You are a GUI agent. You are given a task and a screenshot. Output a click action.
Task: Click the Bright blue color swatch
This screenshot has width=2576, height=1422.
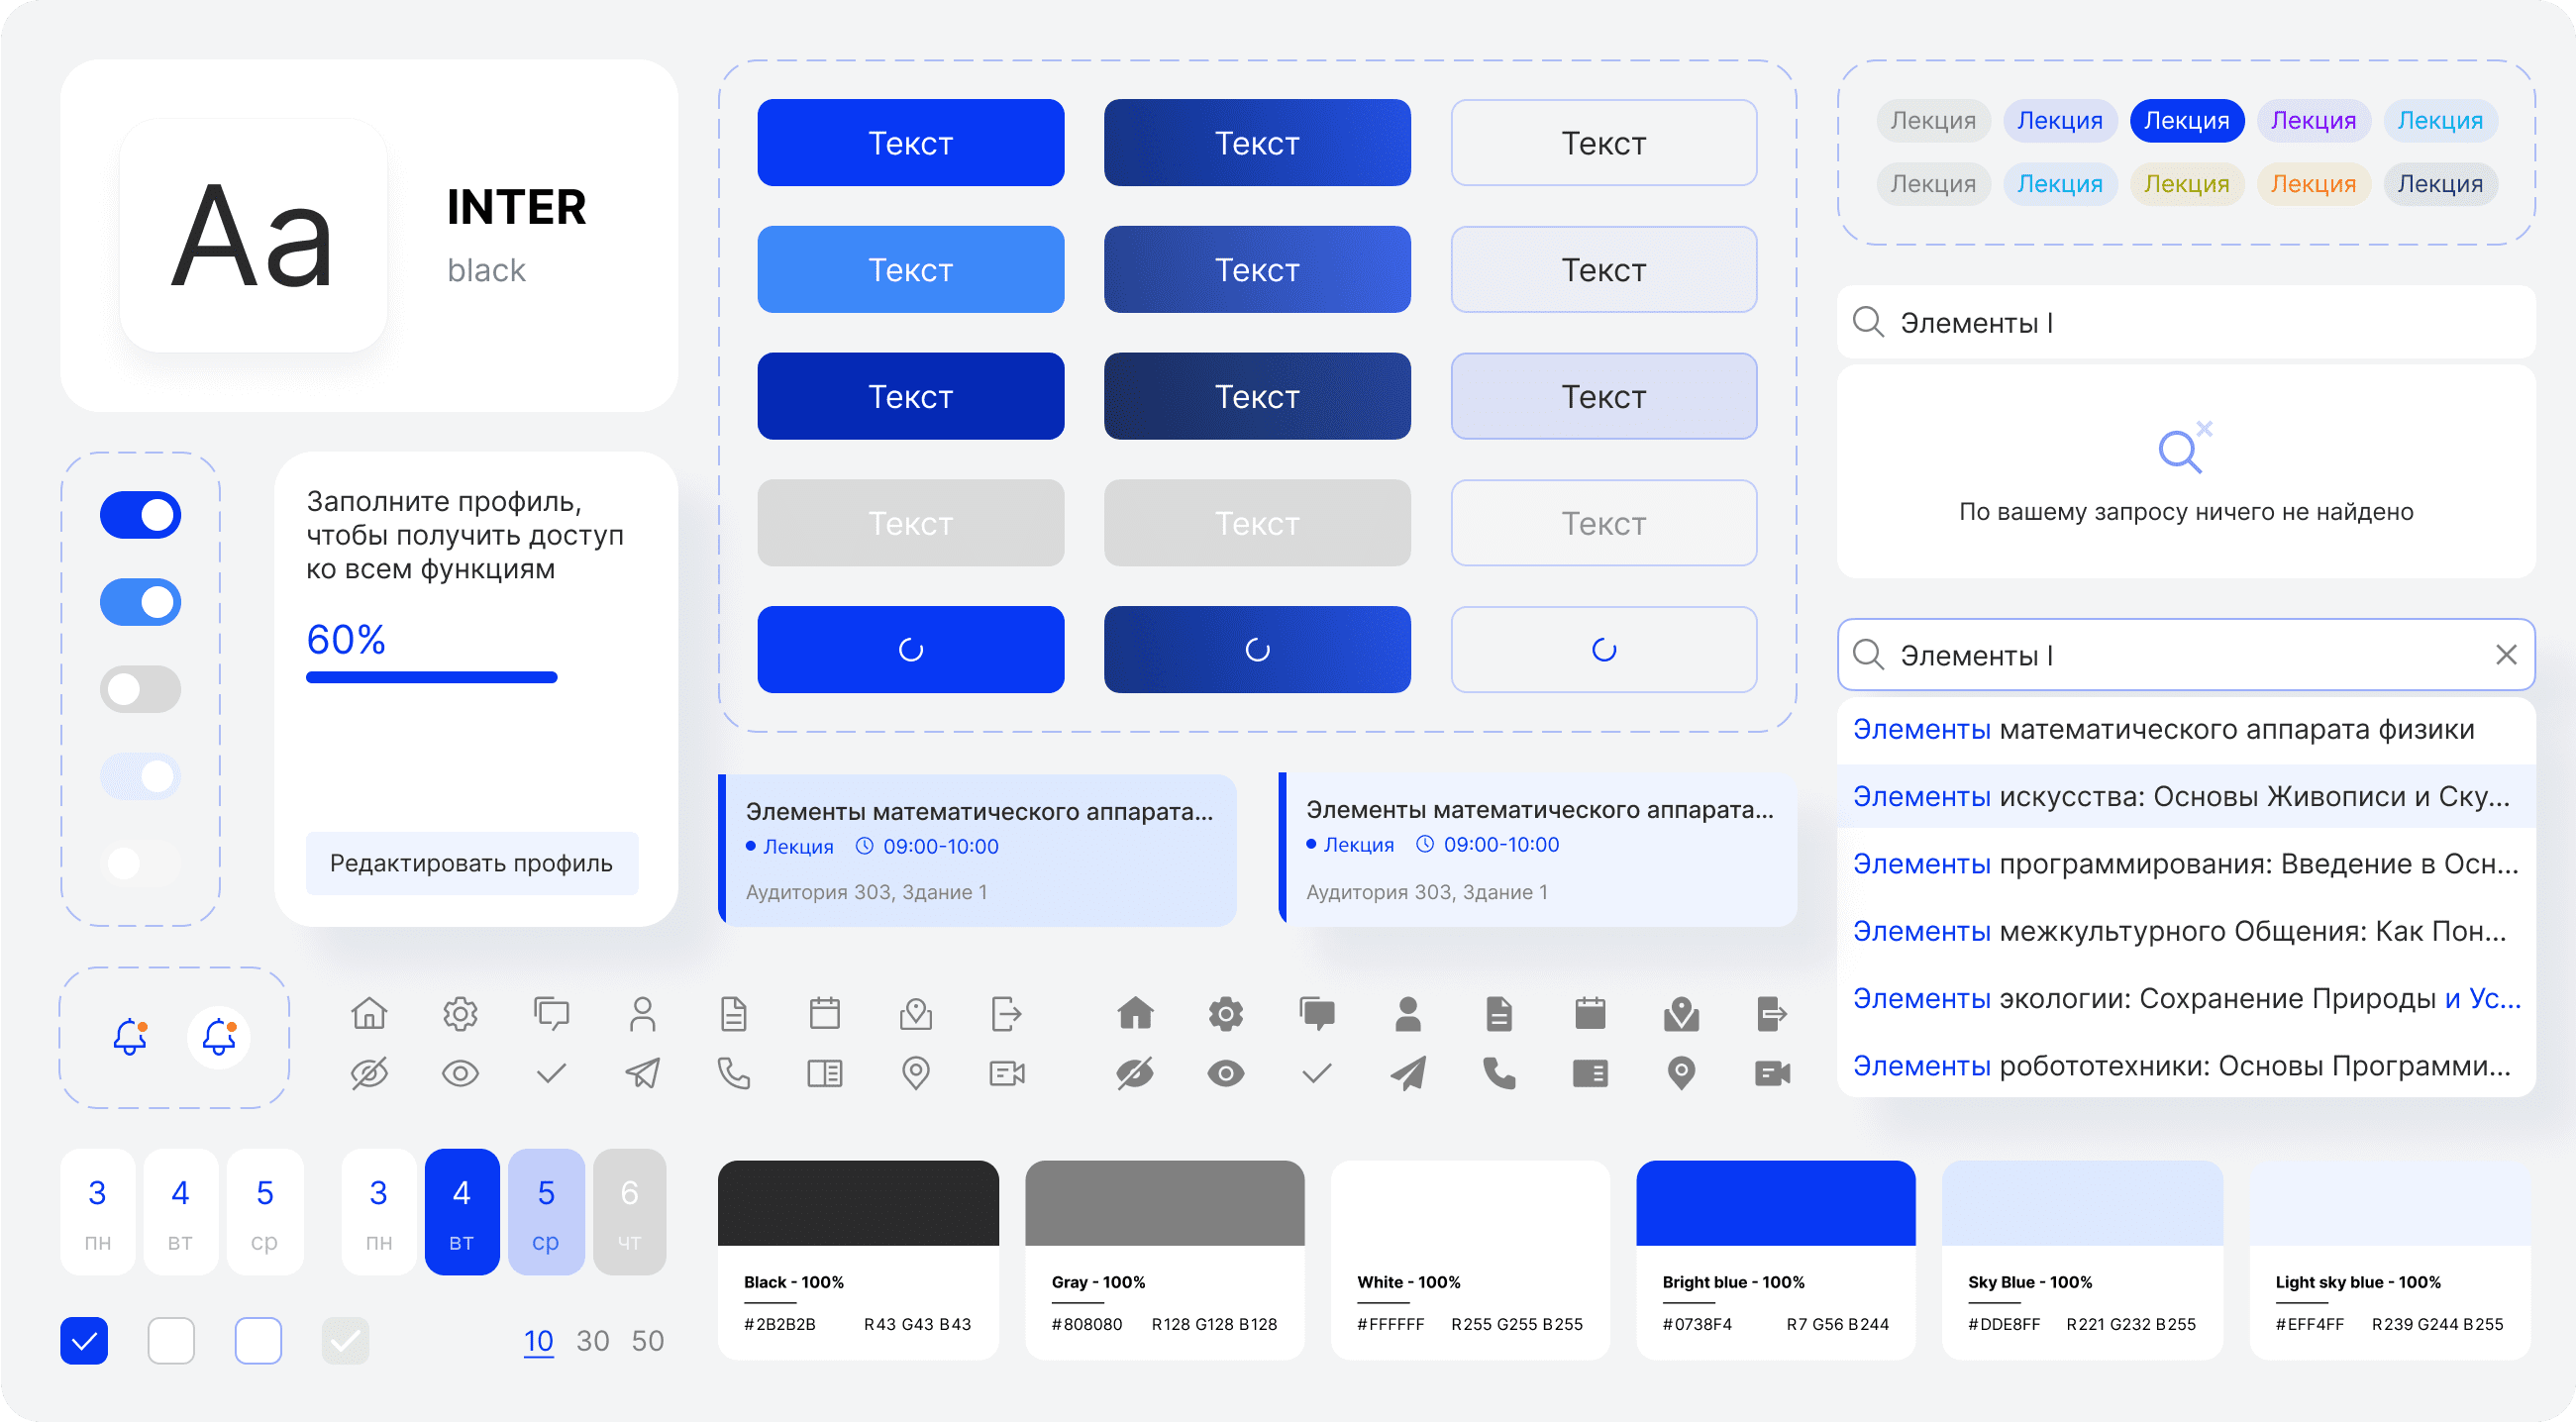point(1775,1204)
